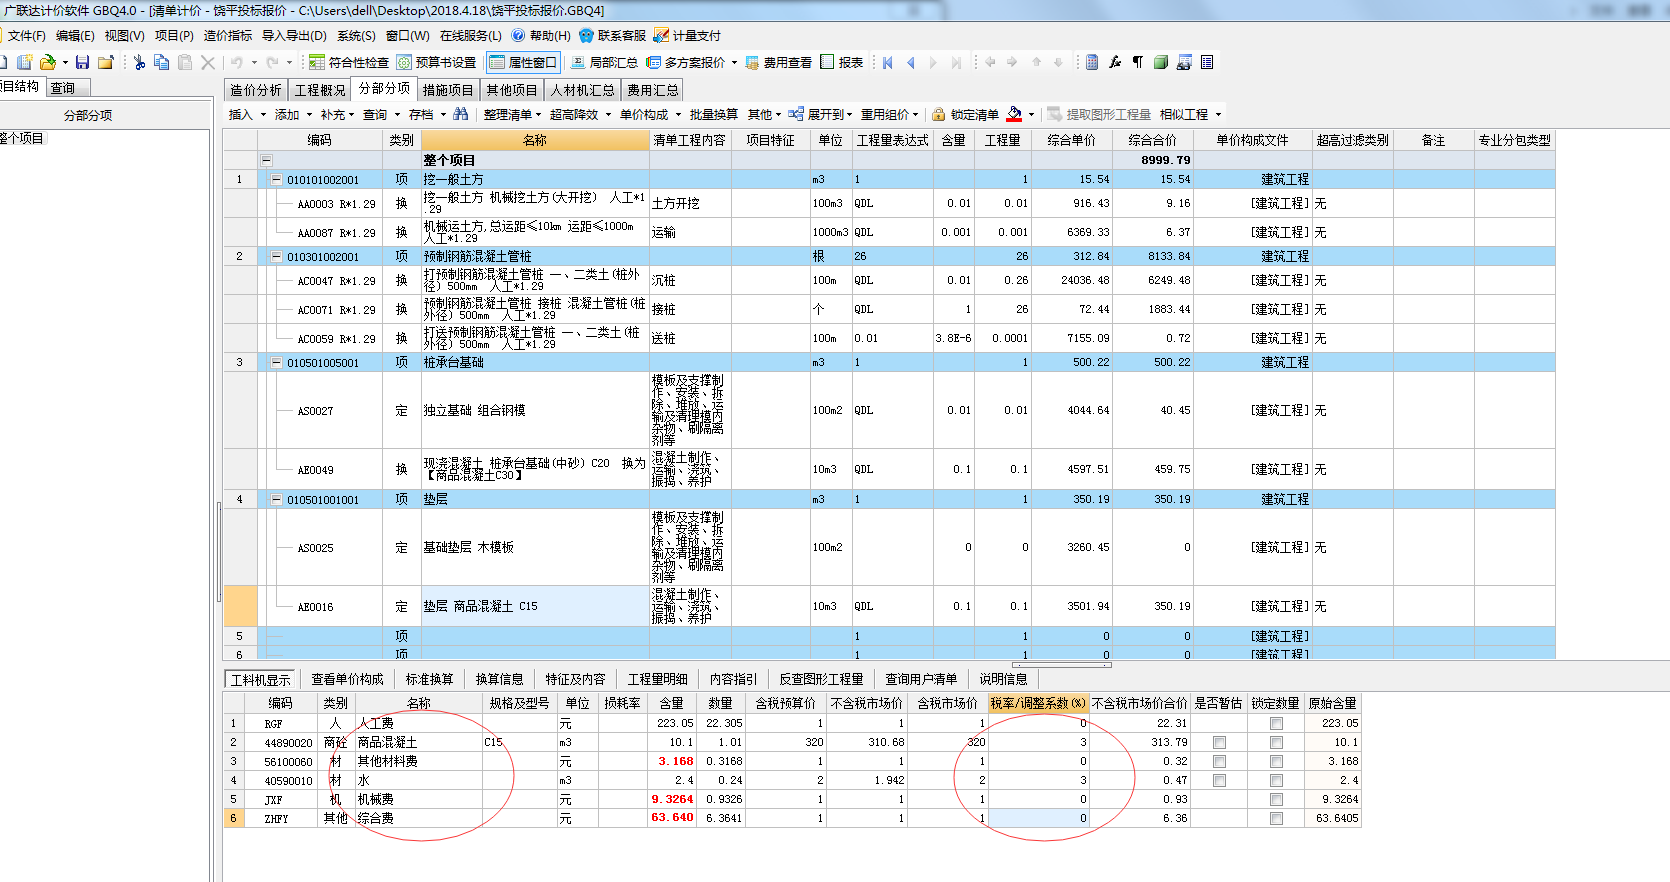Collapse item 010101002001 挖一般土方
This screenshot has height=882, width=1670.
[277, 180]
